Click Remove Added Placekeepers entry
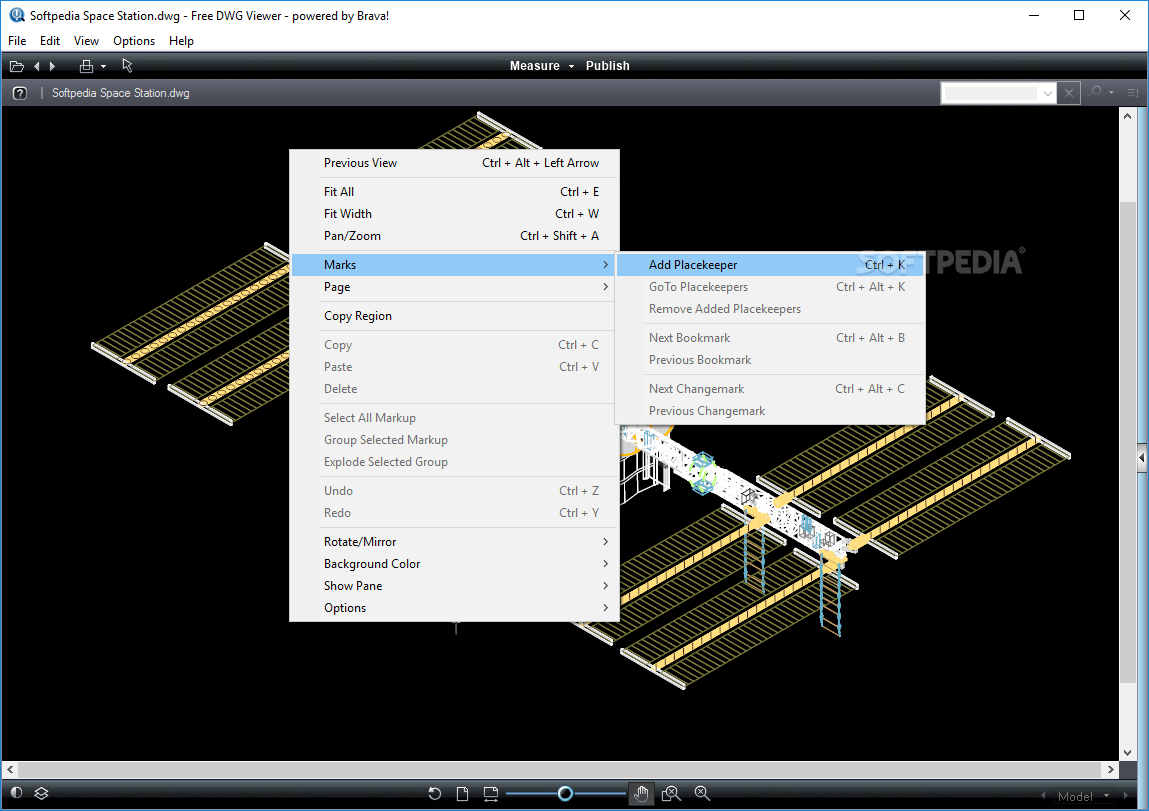 [x=769, y=308]
